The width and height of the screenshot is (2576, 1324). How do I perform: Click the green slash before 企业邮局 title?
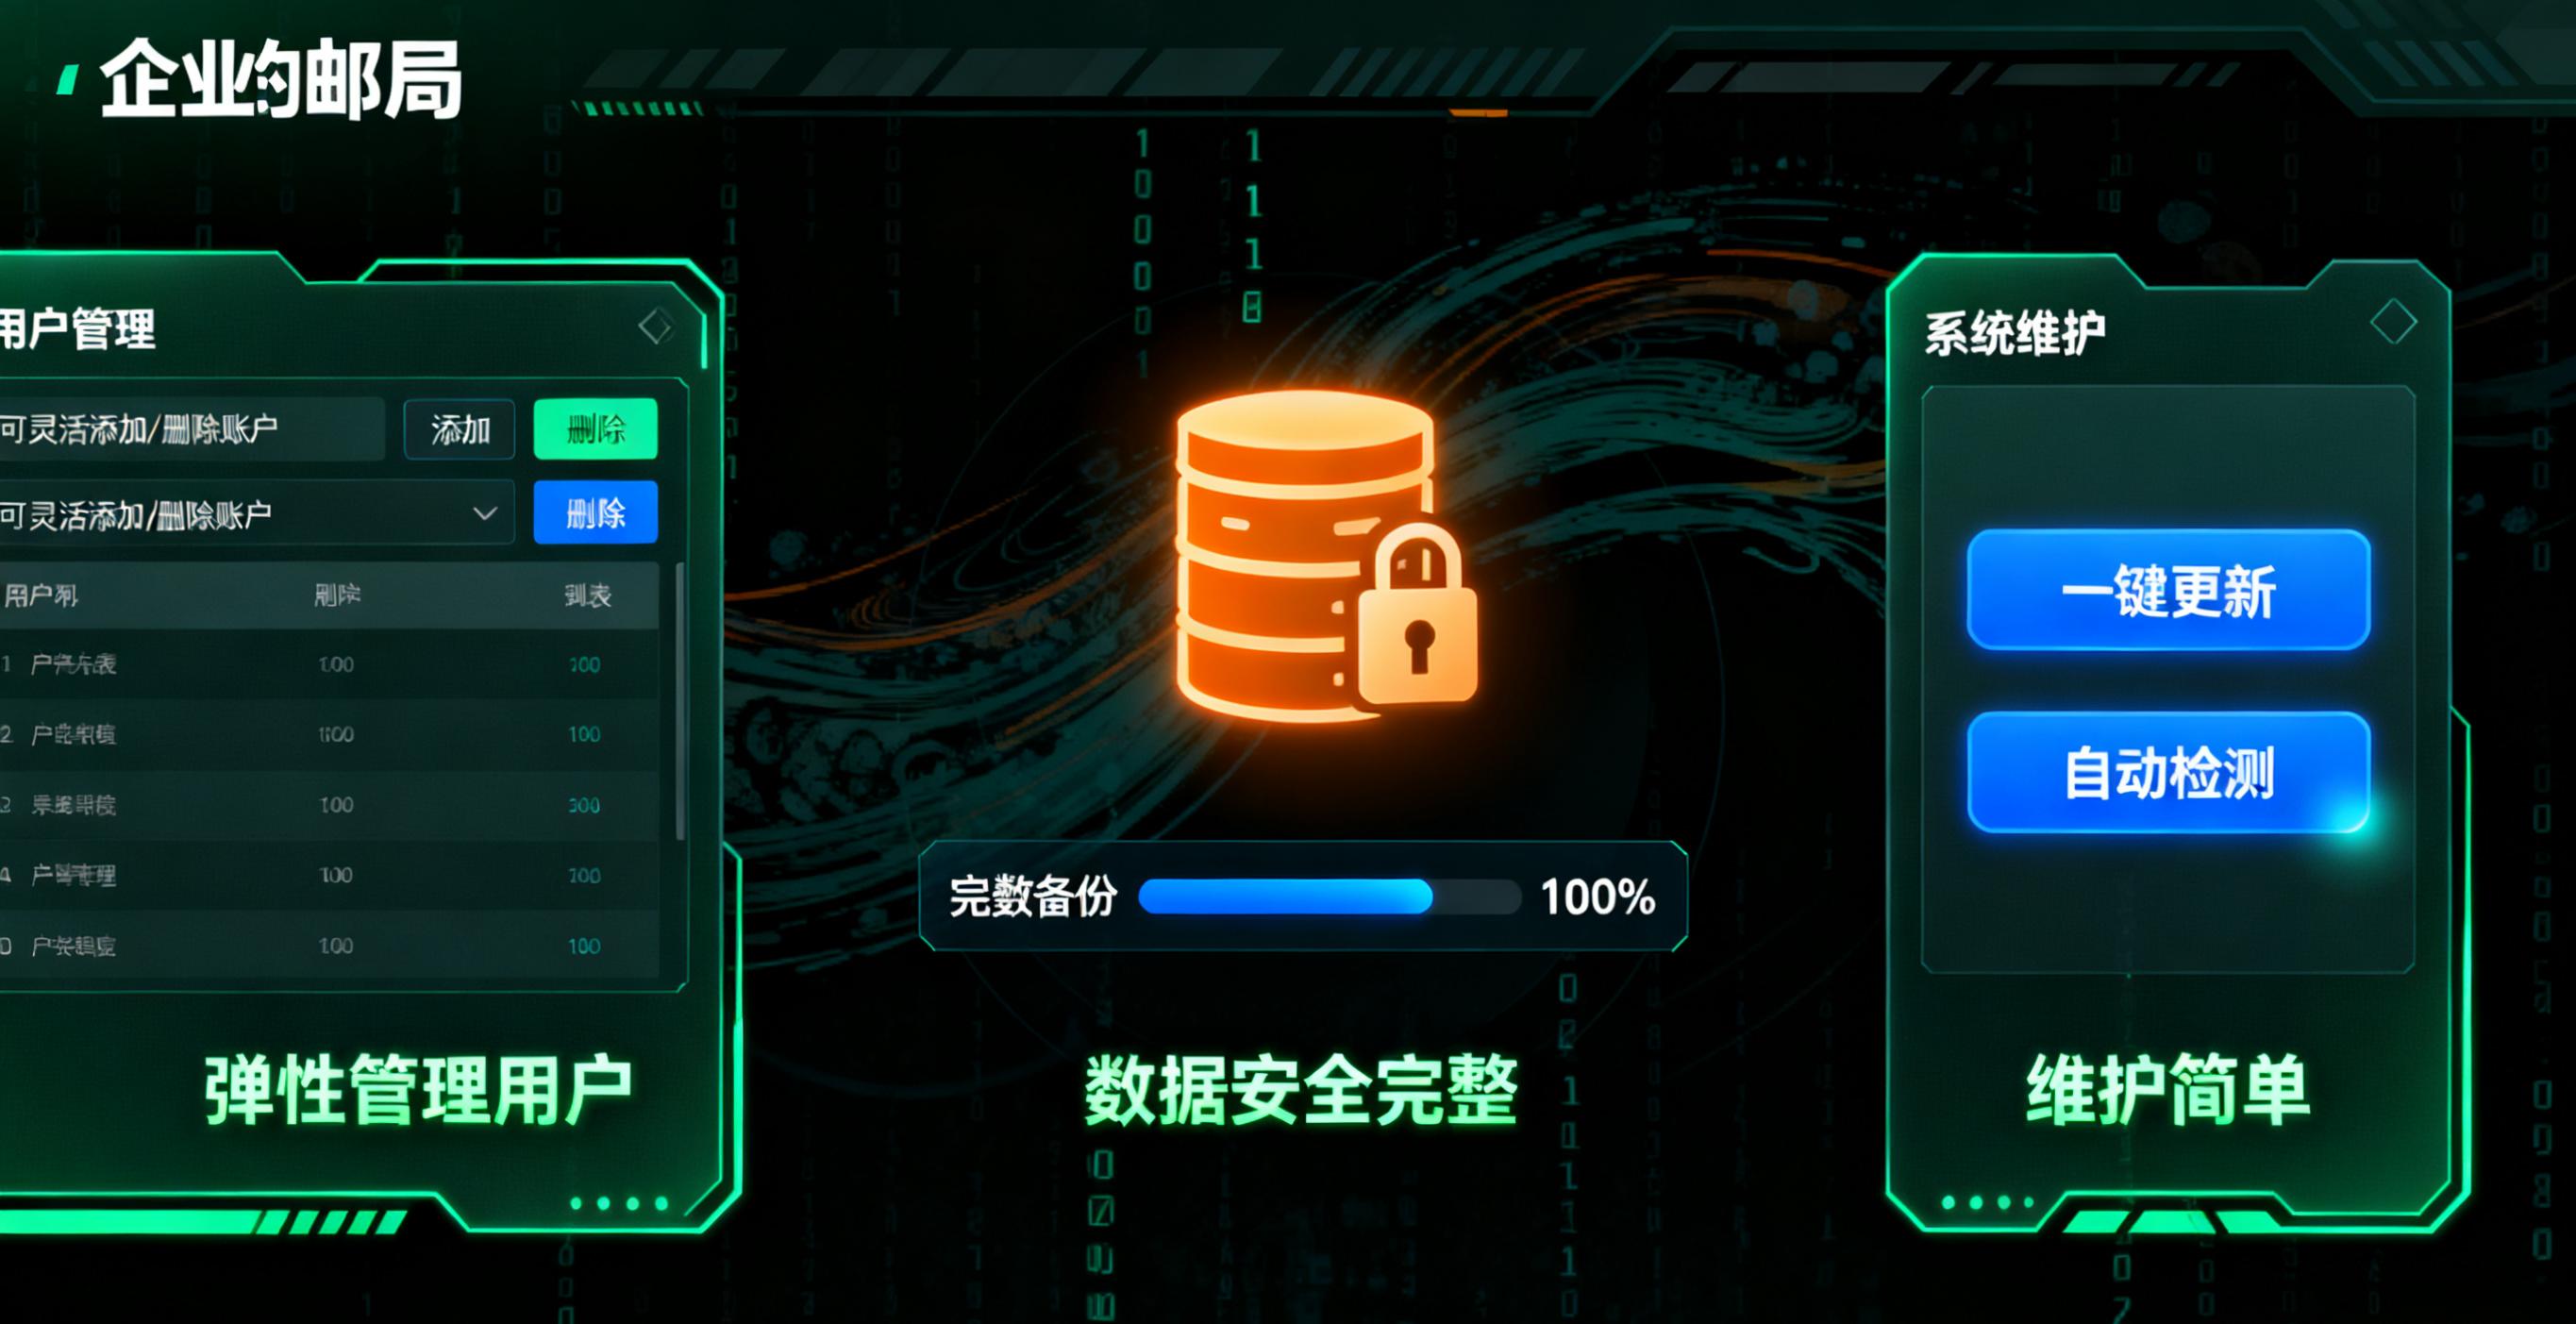[x=67, y=79]
